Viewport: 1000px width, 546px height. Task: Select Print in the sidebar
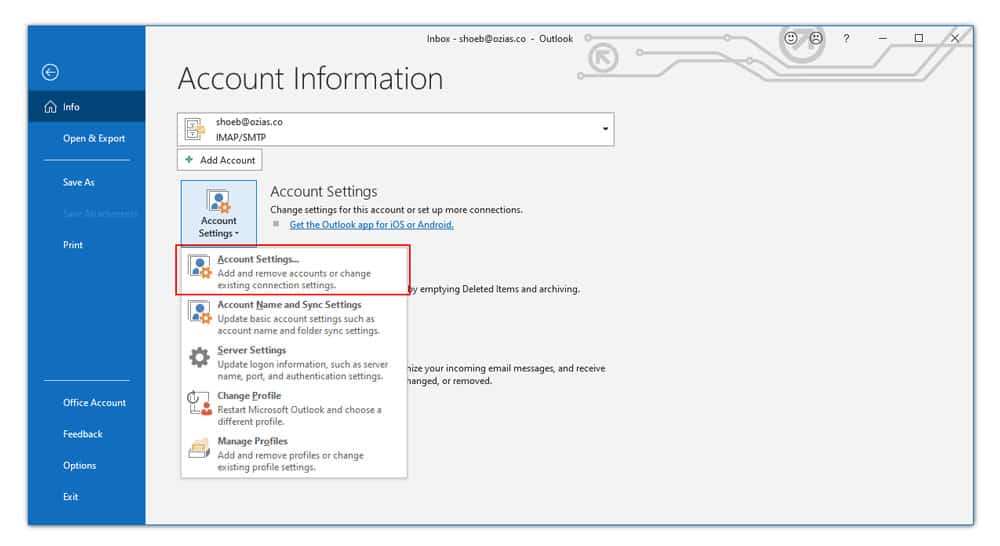coord(73,245)
